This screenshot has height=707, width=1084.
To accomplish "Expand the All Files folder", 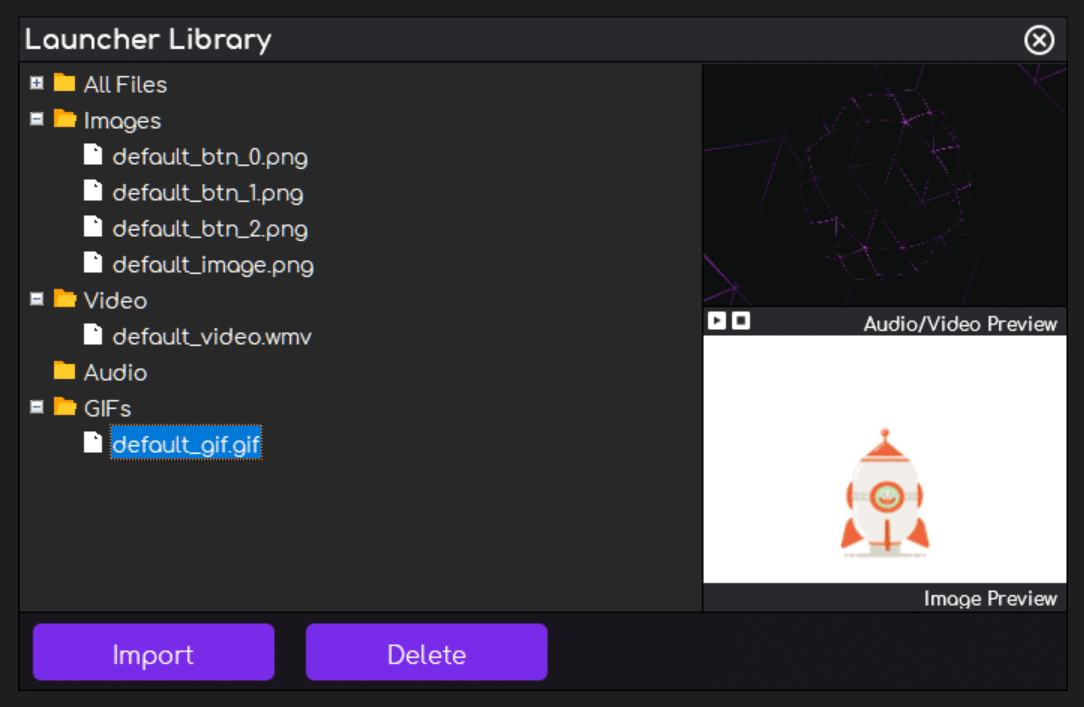I will pos(37,84).
